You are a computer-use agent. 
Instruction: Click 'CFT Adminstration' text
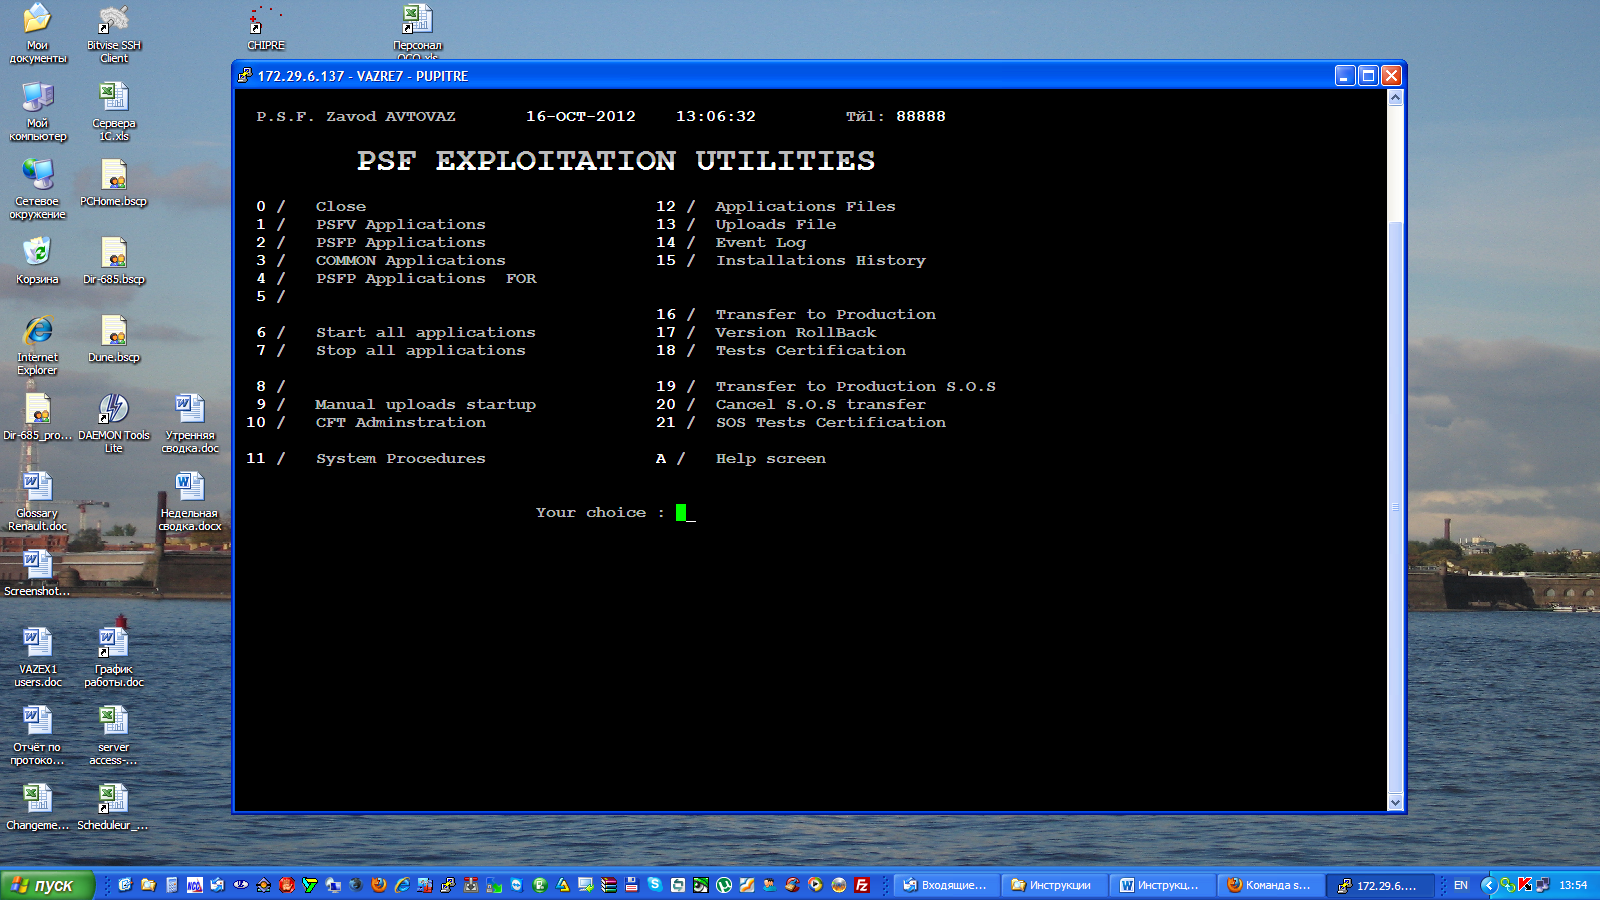click(400, 422)
